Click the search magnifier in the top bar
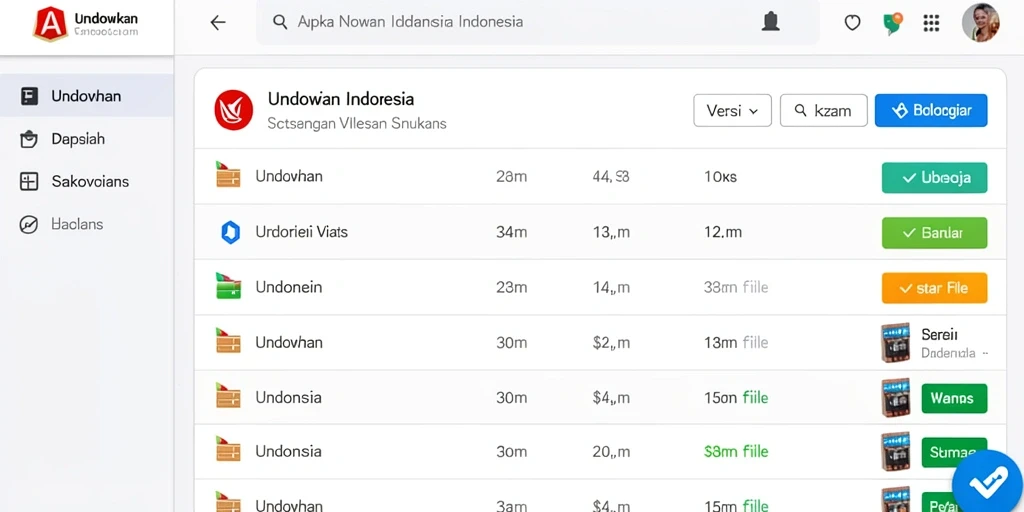1024x512 pixels. click(x=280, y=22)
